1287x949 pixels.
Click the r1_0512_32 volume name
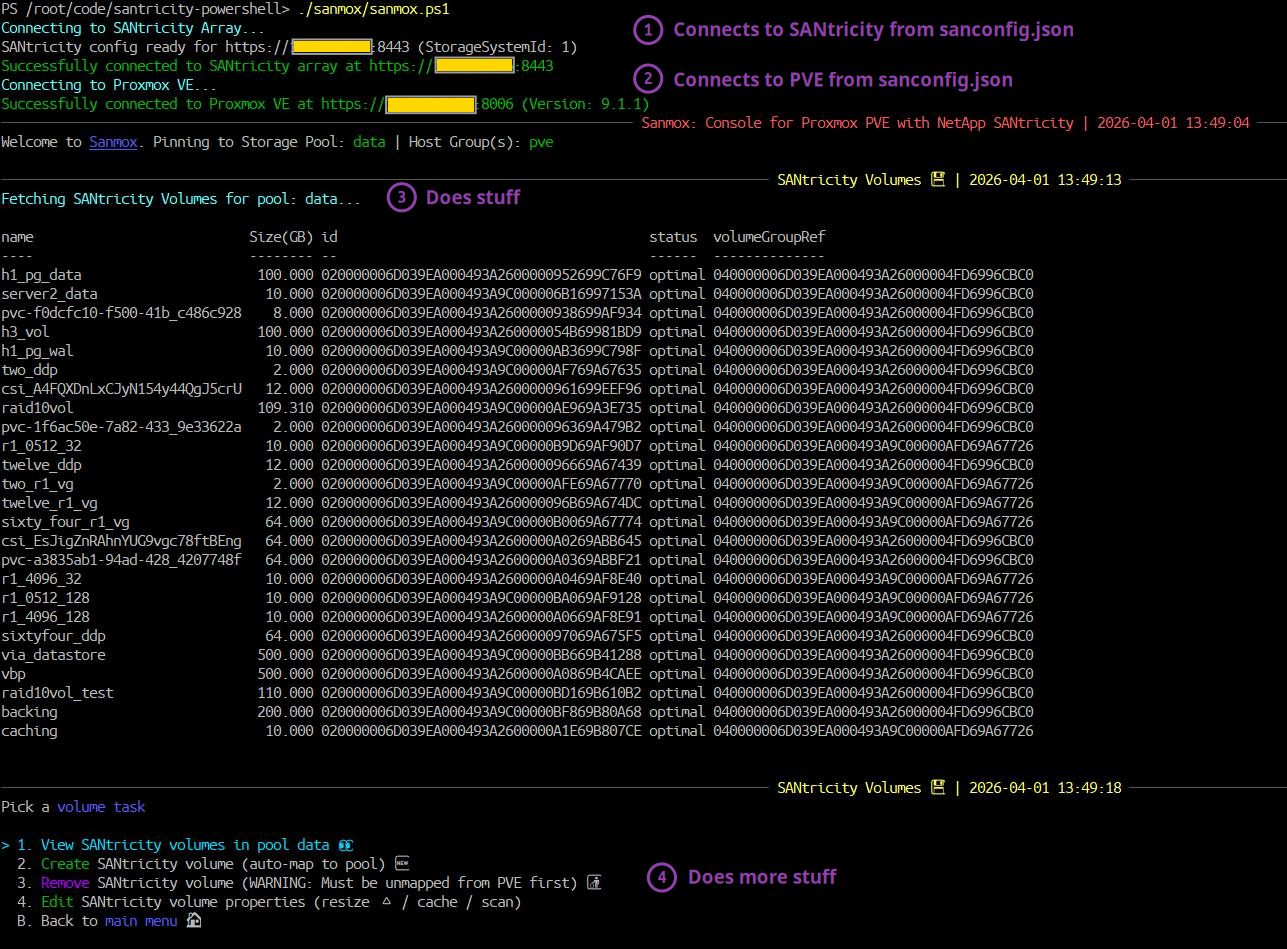[41, 446]
